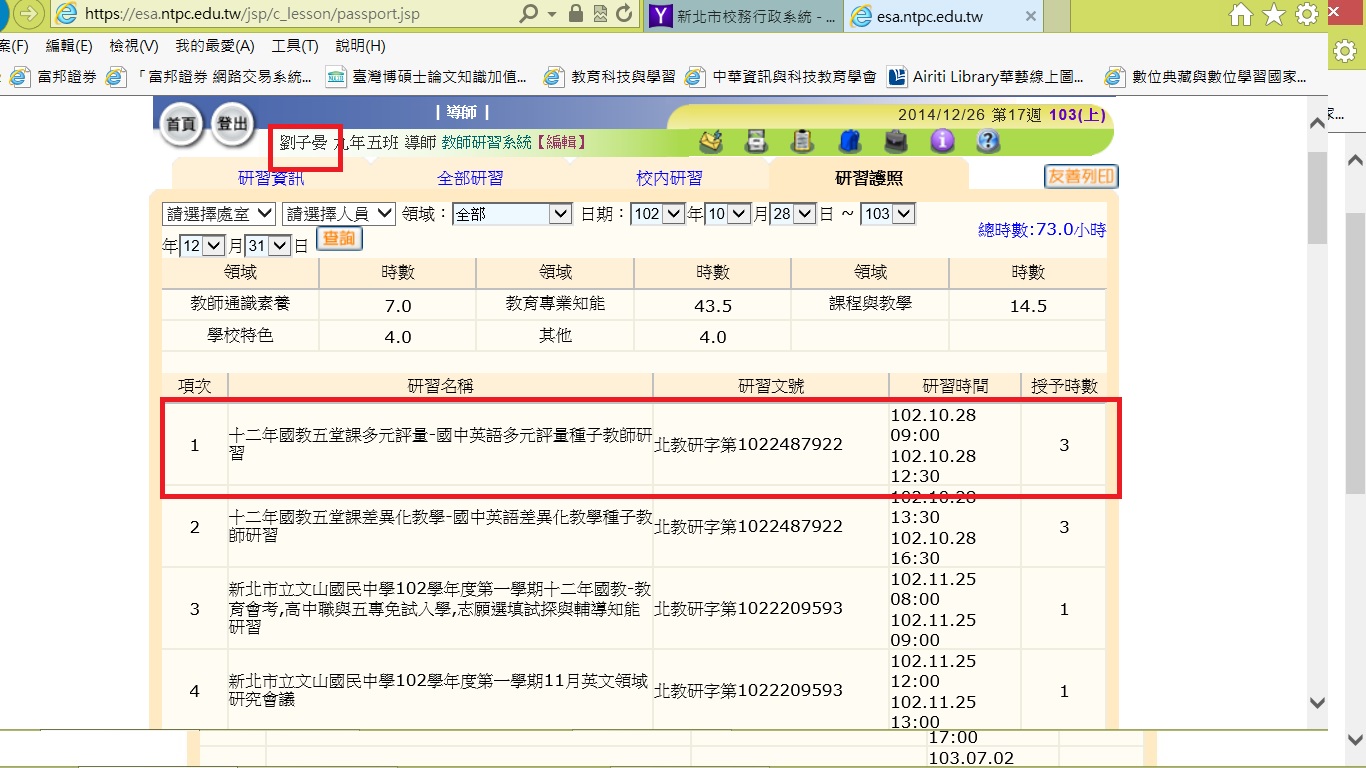Open the 領域 全部 dropdown
Viewport: 1366px width, 768px height.
click(x=511, y=214)
